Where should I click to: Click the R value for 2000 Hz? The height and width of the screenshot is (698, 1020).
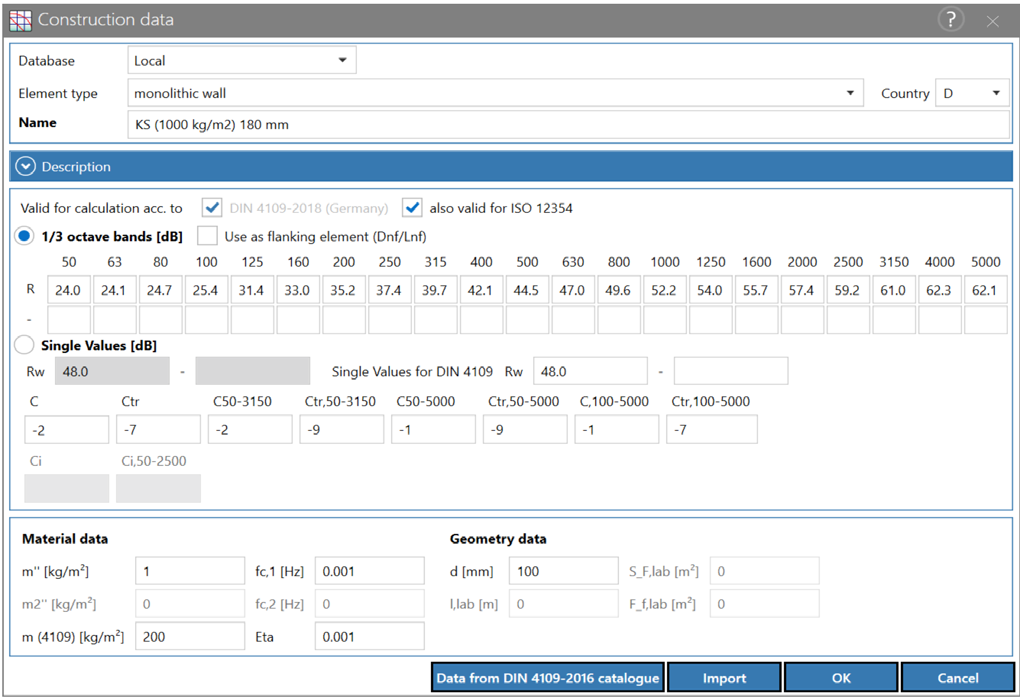[802, 290]
